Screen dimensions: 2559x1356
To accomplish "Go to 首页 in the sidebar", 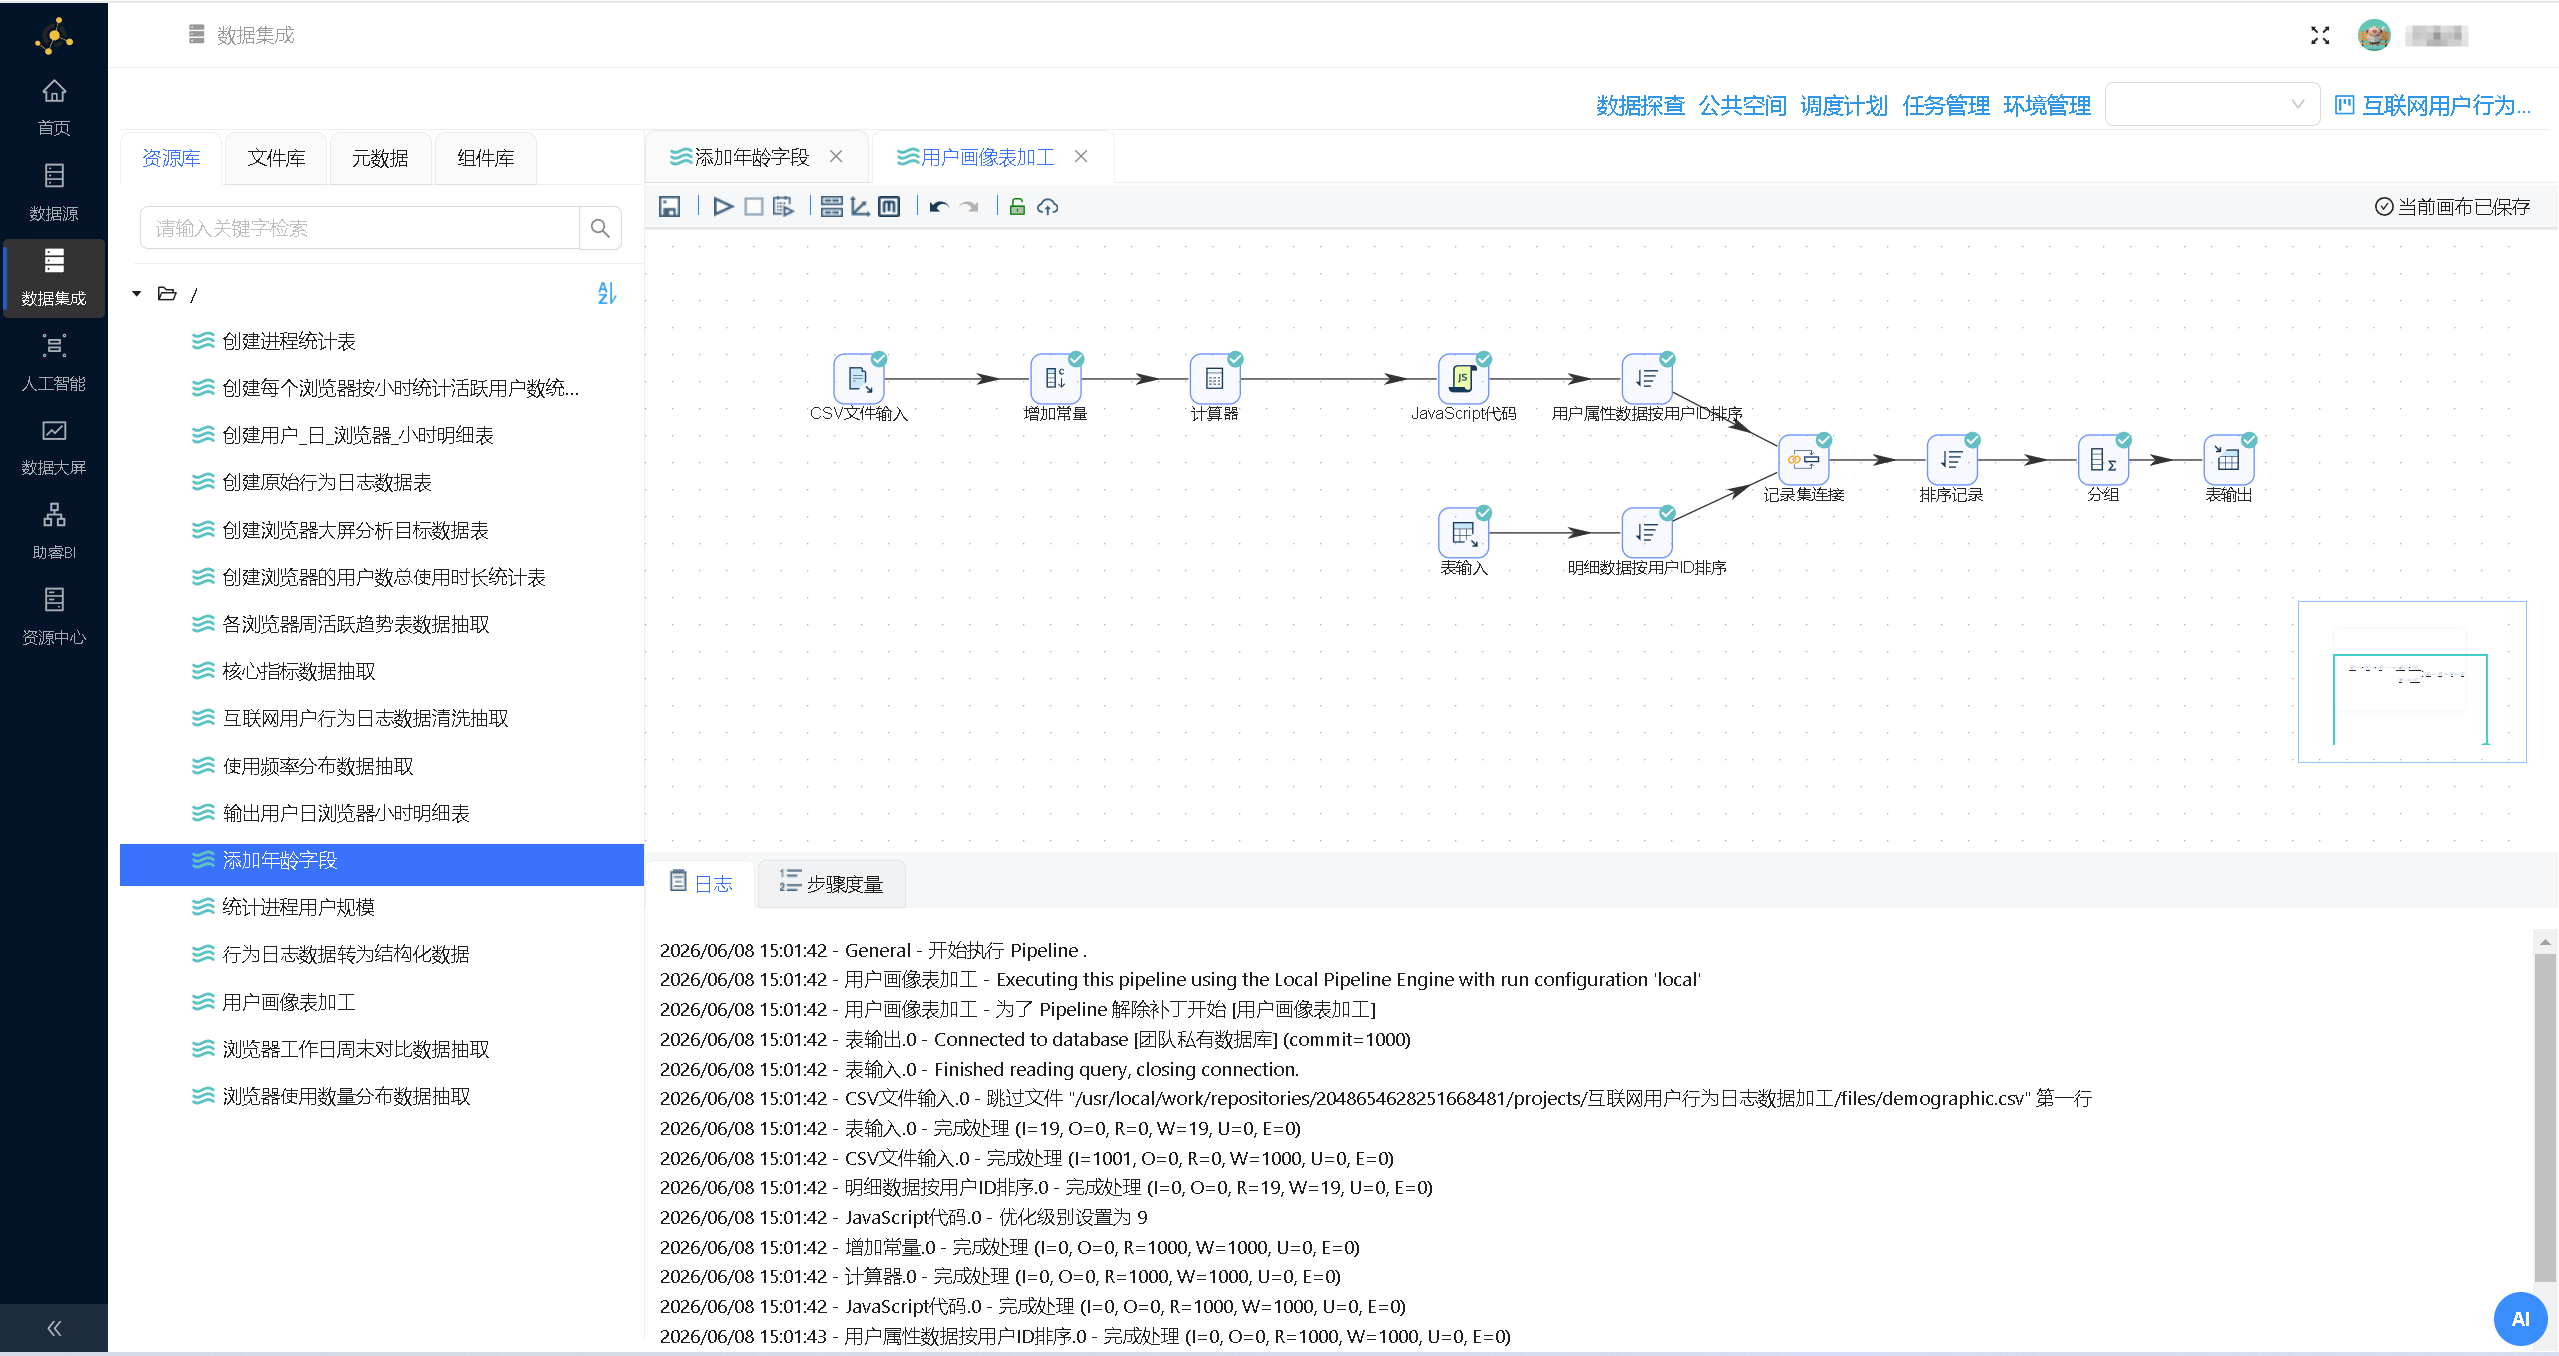I will [54, 107].
